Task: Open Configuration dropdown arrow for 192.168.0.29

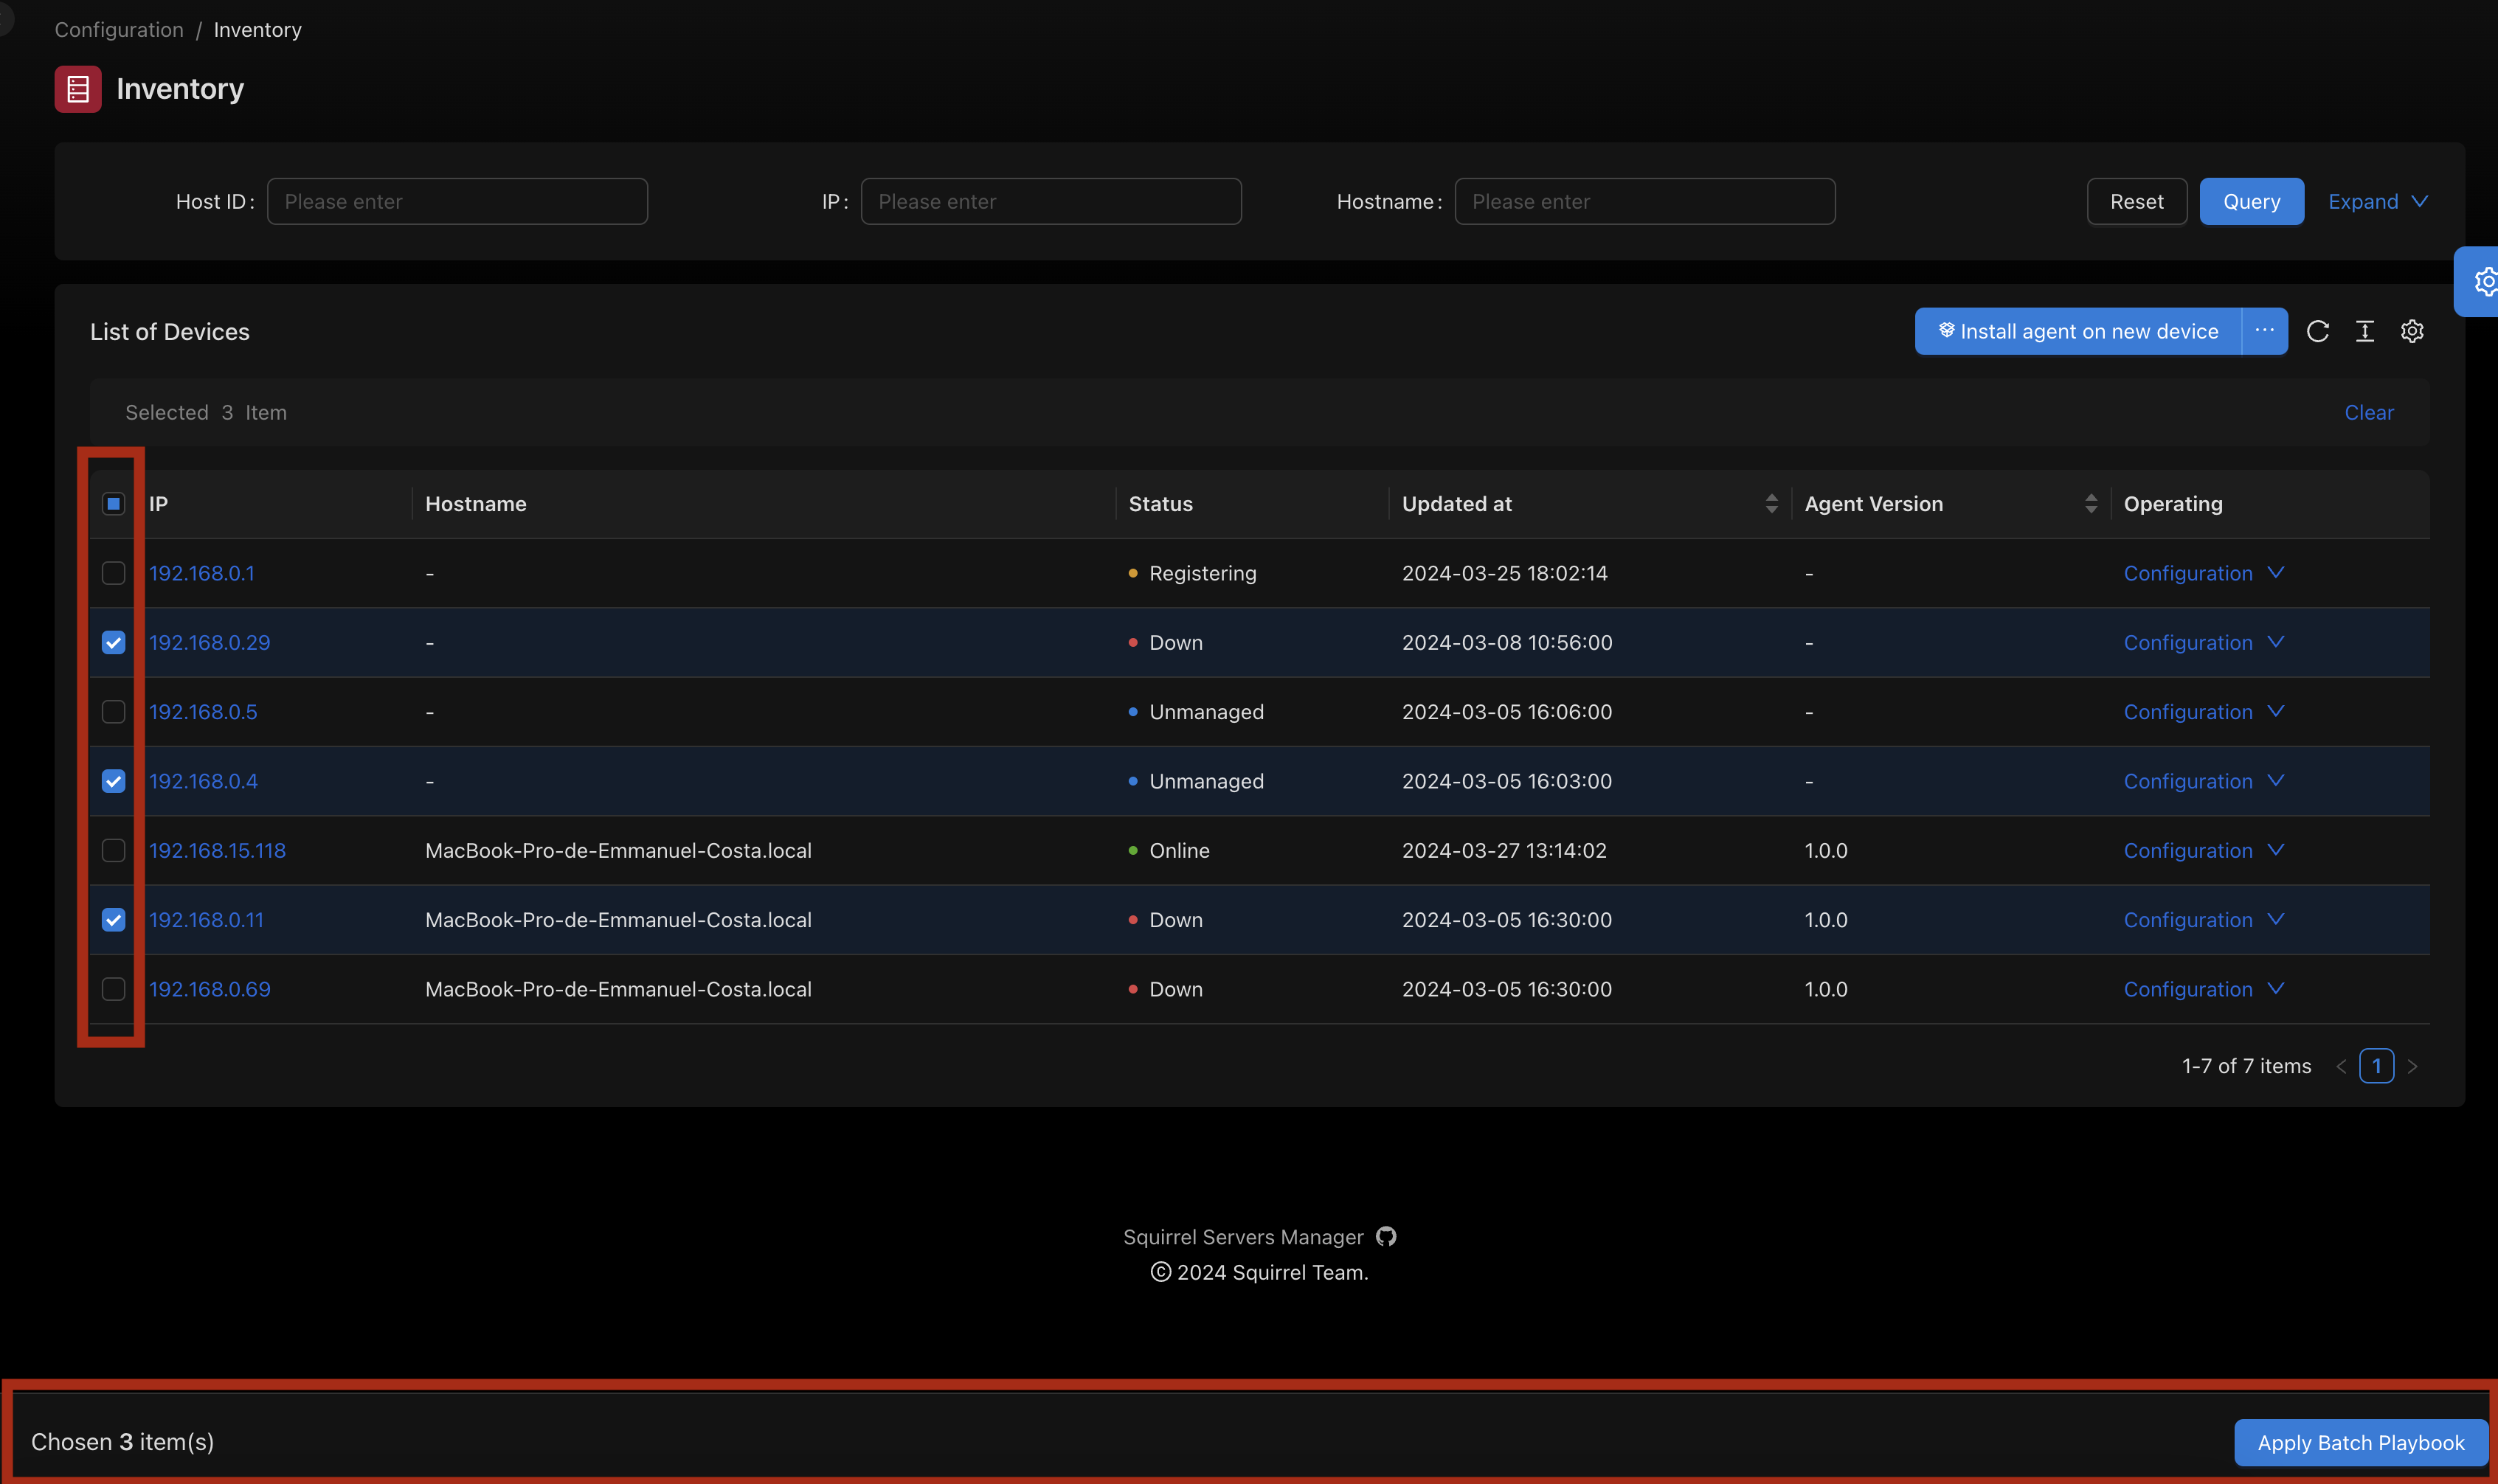Action: (2275, 642)
